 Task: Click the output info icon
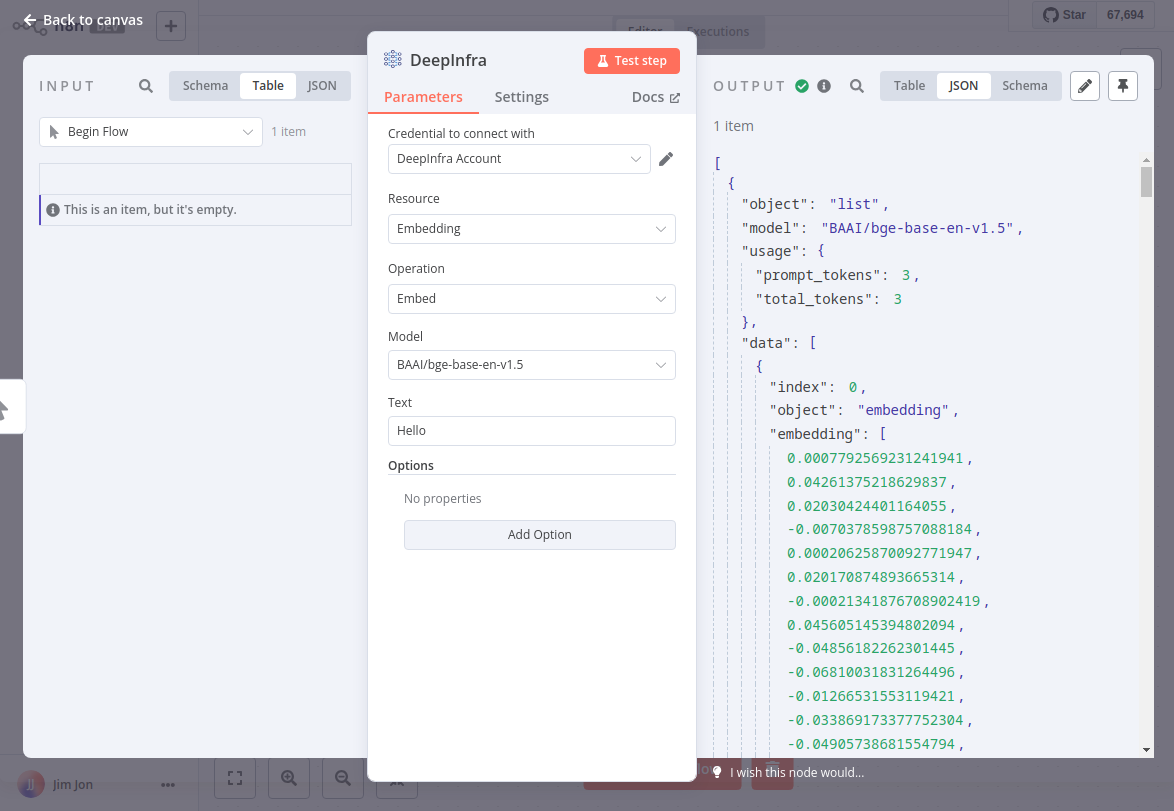[x=824, y=86]
